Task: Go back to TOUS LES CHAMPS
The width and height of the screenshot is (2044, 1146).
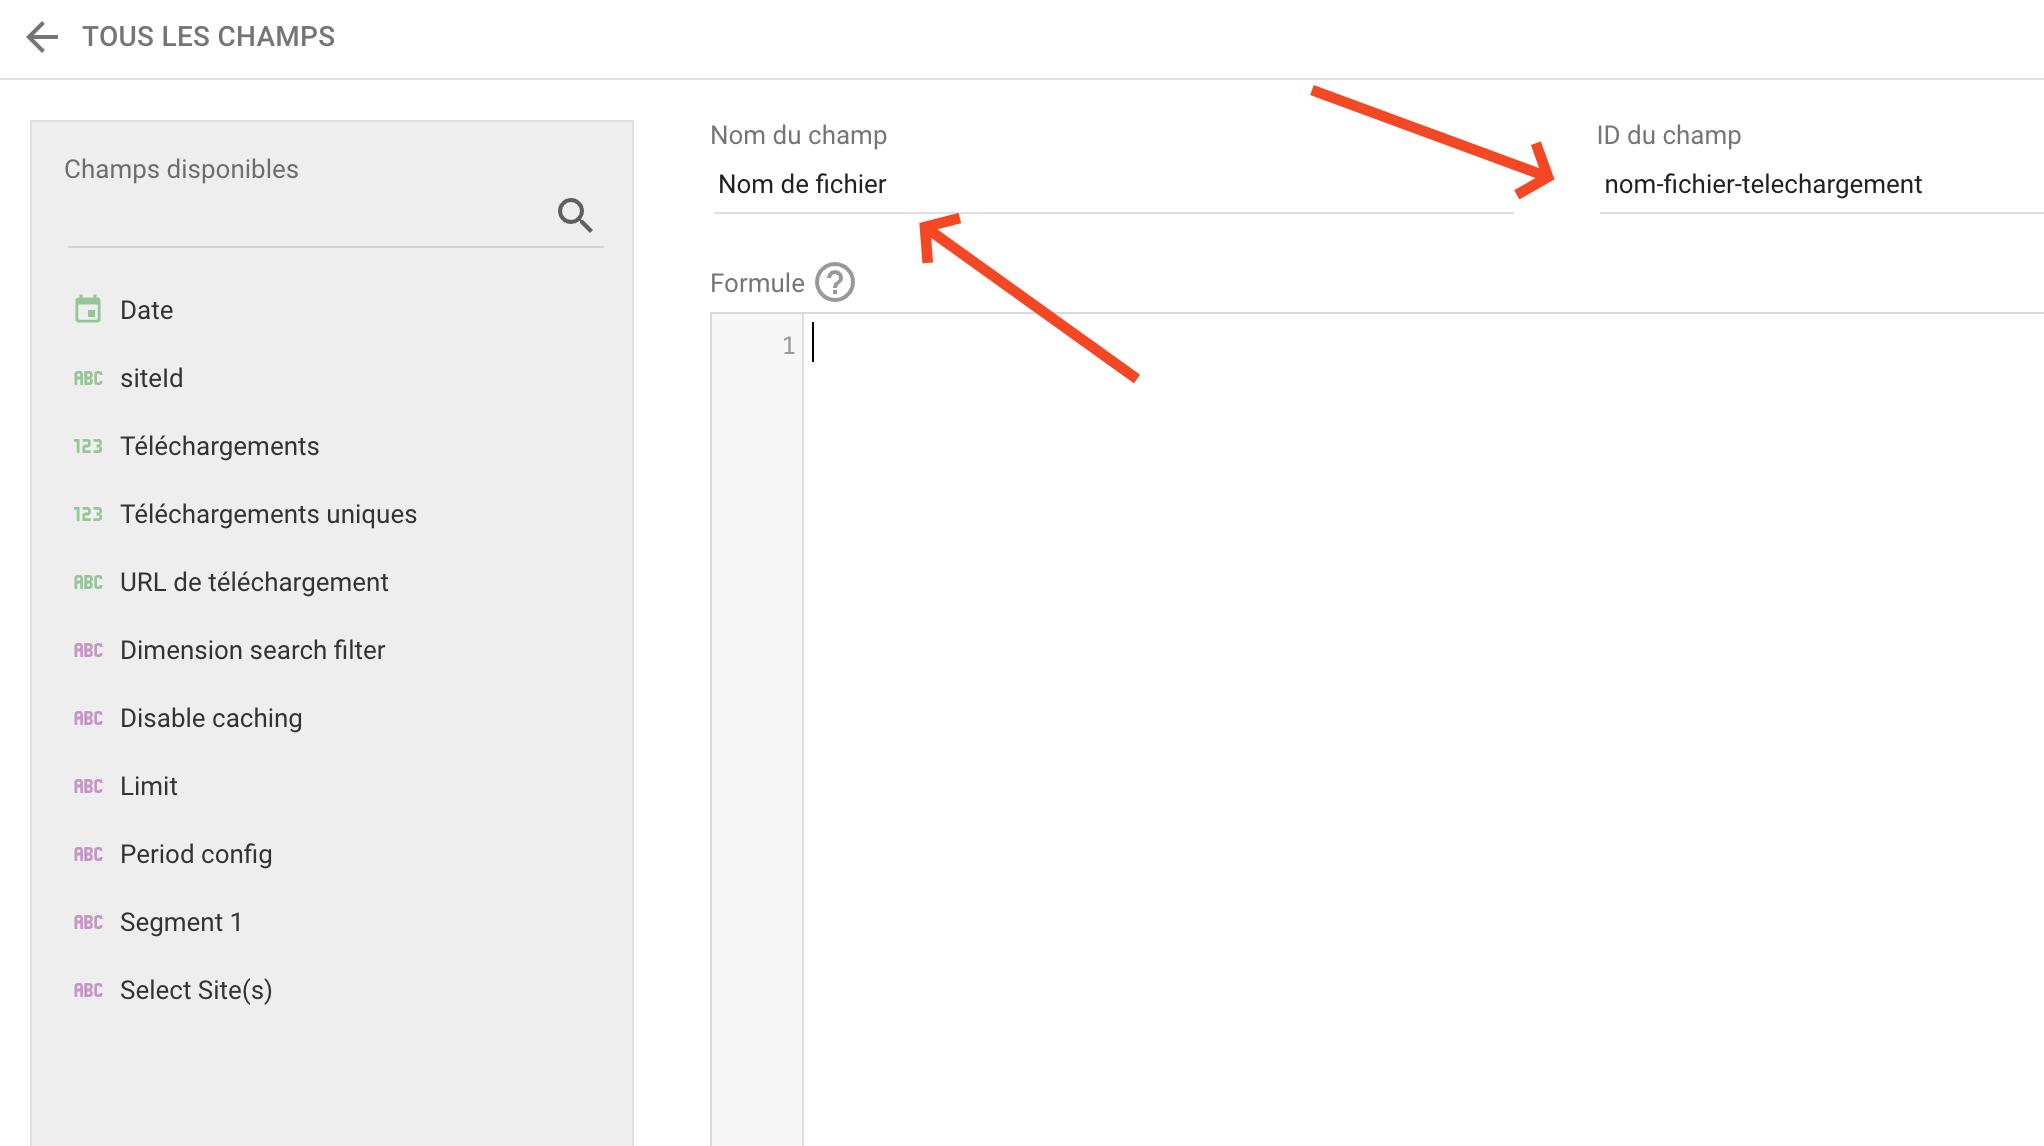Action: 208,37
